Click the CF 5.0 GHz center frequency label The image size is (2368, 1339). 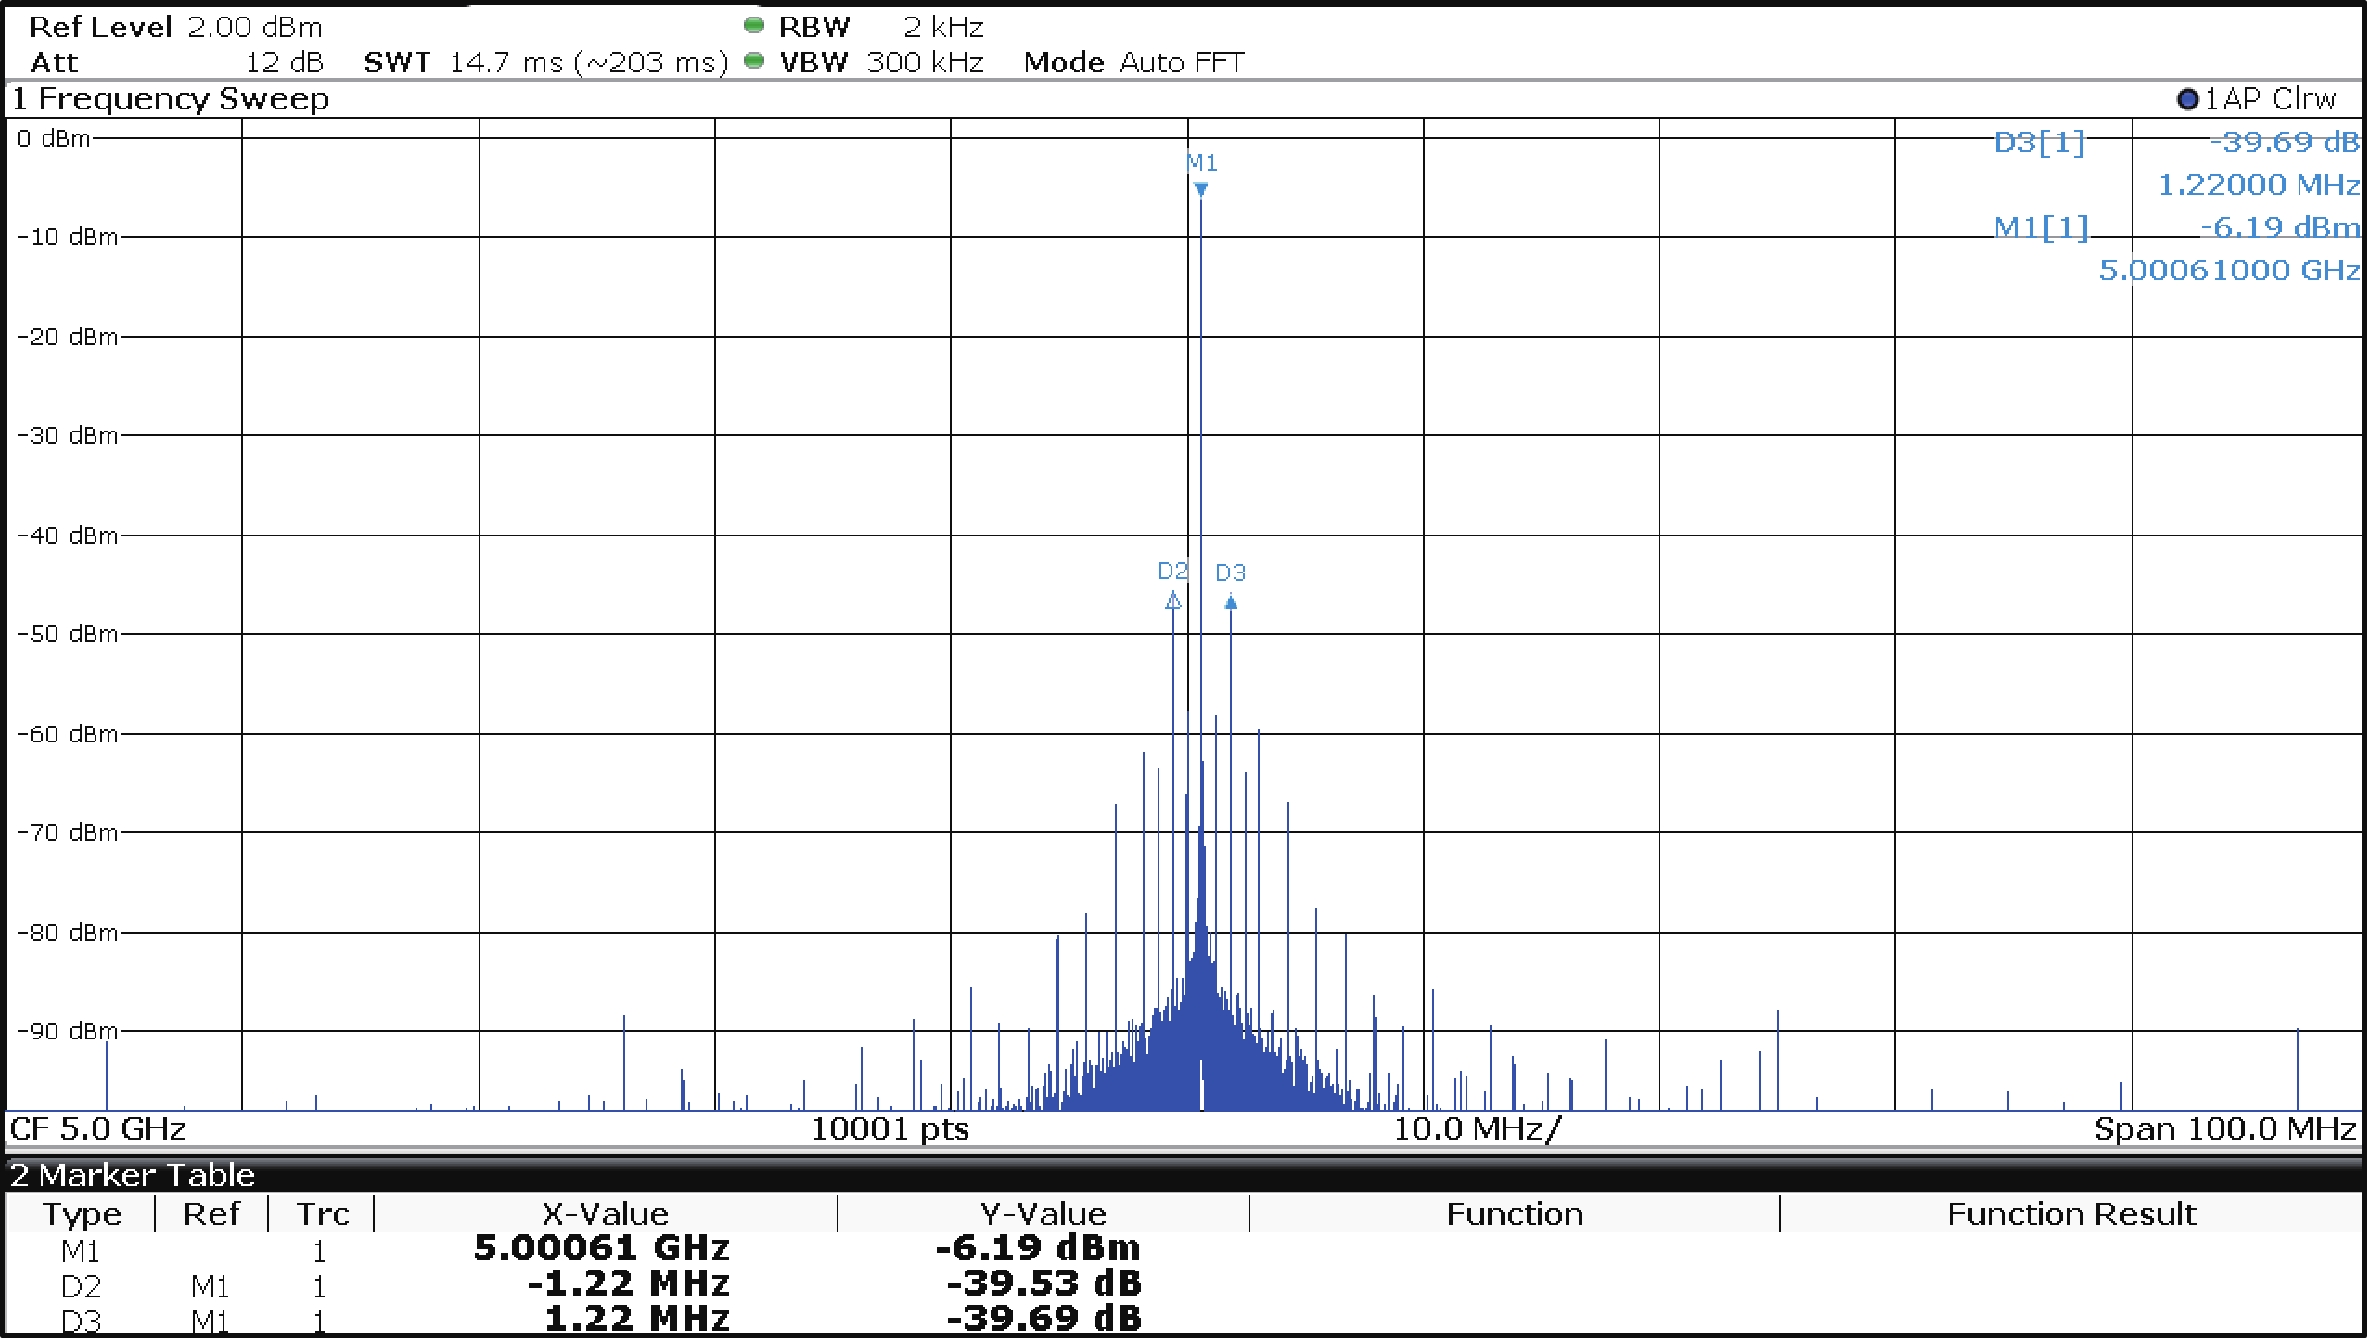point(98,1129)
